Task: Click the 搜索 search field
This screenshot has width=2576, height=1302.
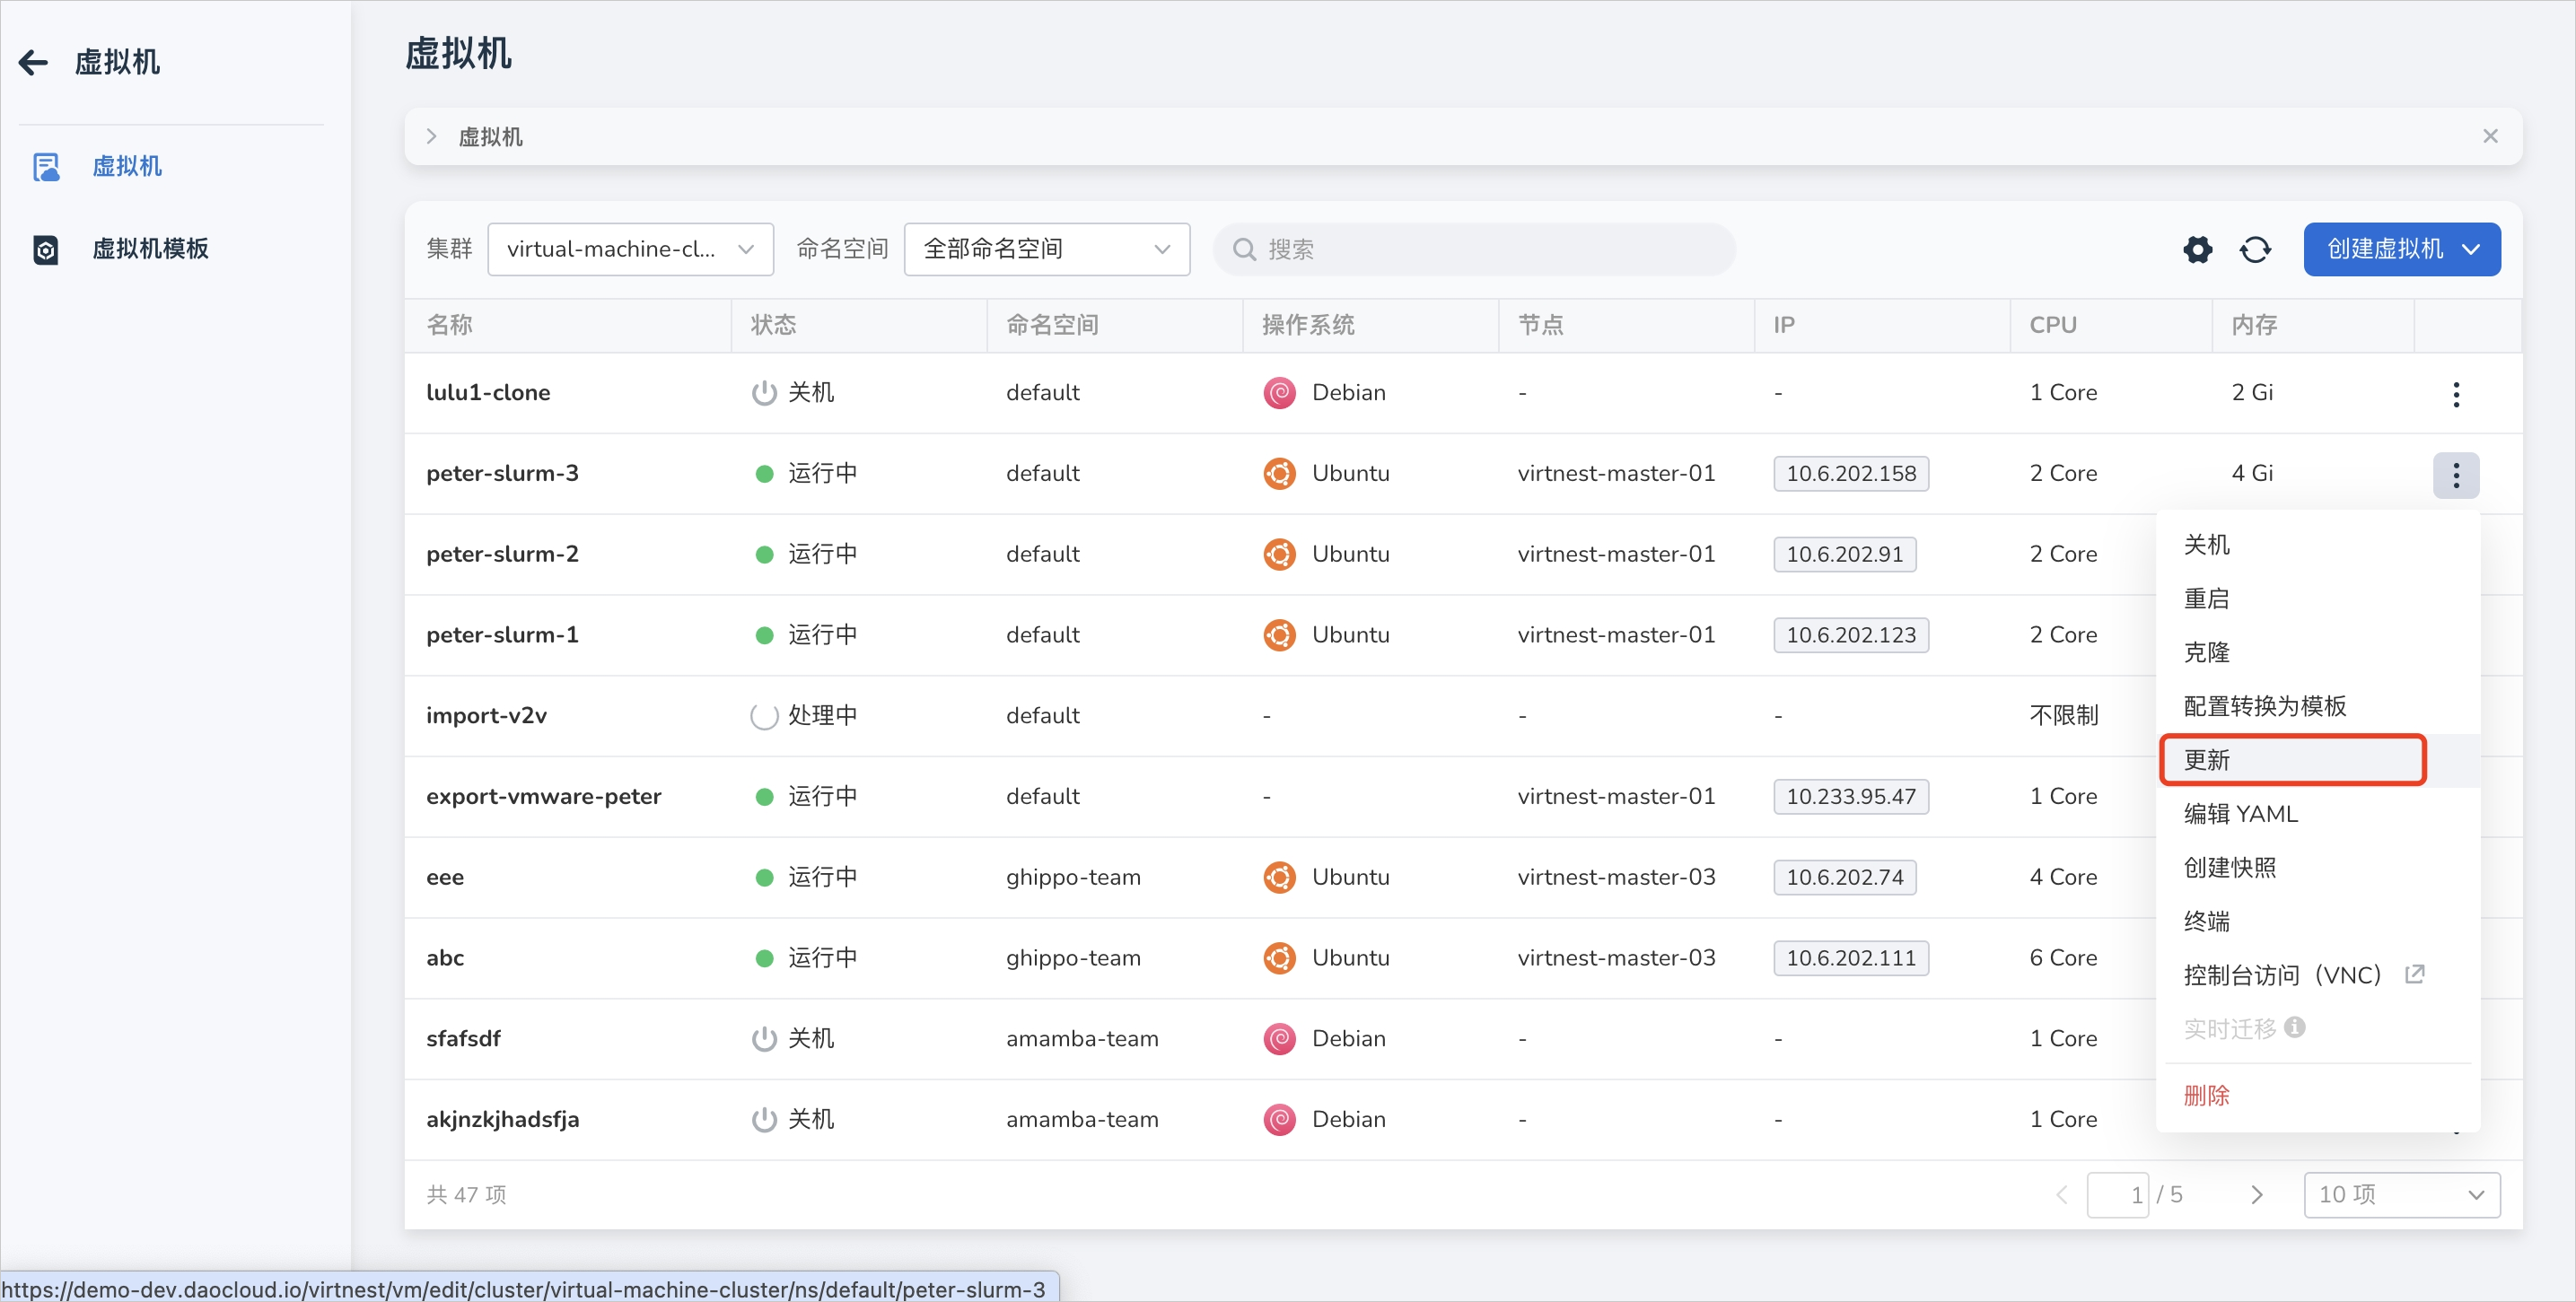Action: coord(1473,249)
